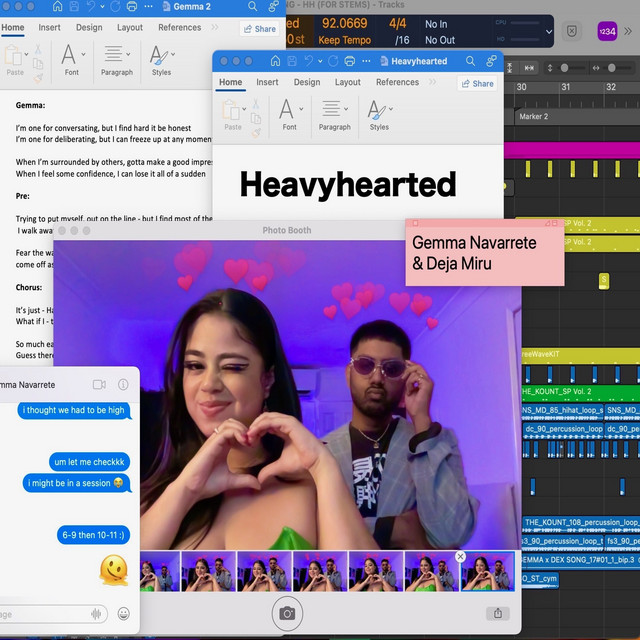The width and height of the screenshot is (640, 640).
Task: Open more toolbar options in Gemma 2 window
Action: point(148,6)
